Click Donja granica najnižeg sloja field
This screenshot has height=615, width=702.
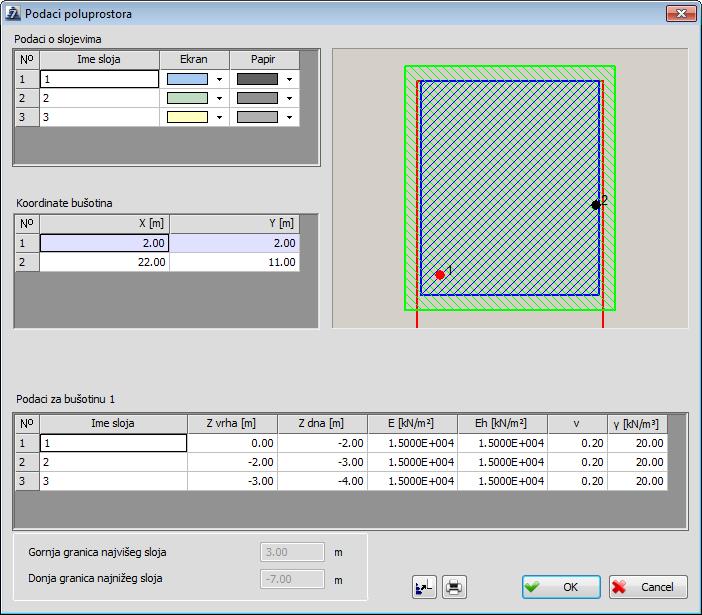(292, 579)
